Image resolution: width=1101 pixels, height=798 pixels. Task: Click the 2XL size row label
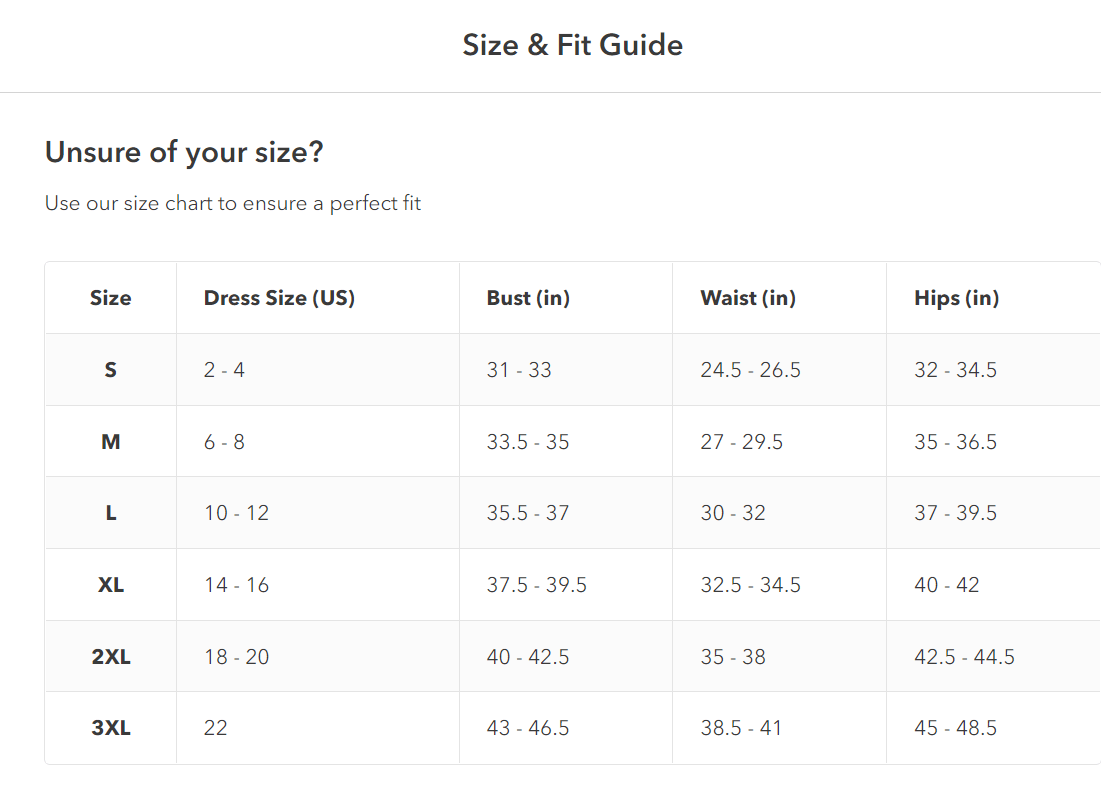[x=110, y=657]
